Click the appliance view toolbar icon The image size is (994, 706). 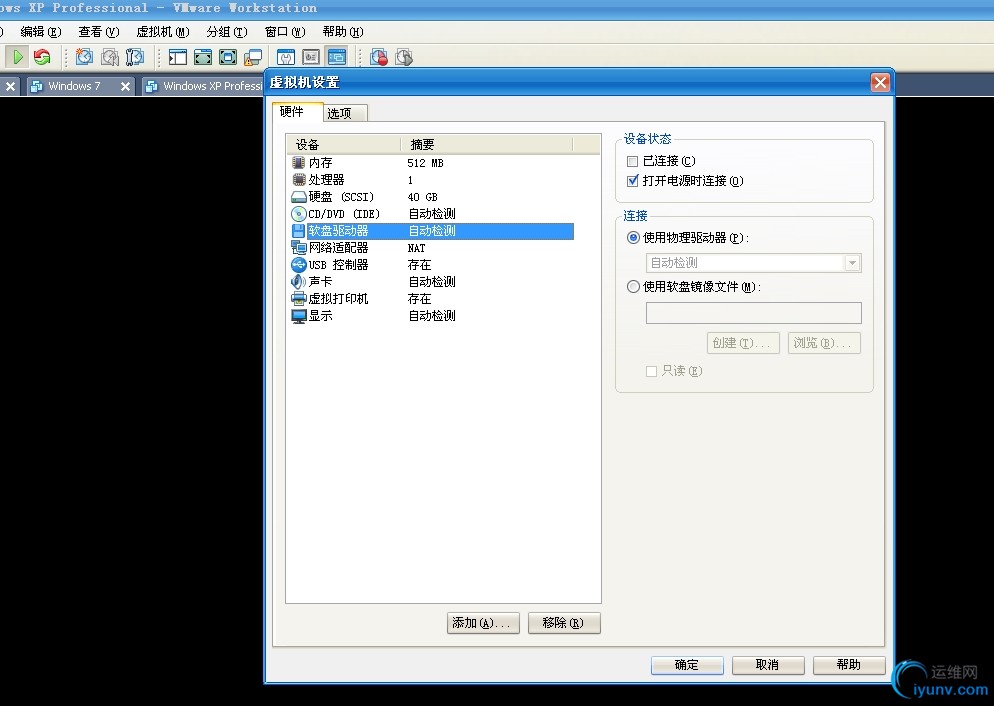[x=311, y=57]
